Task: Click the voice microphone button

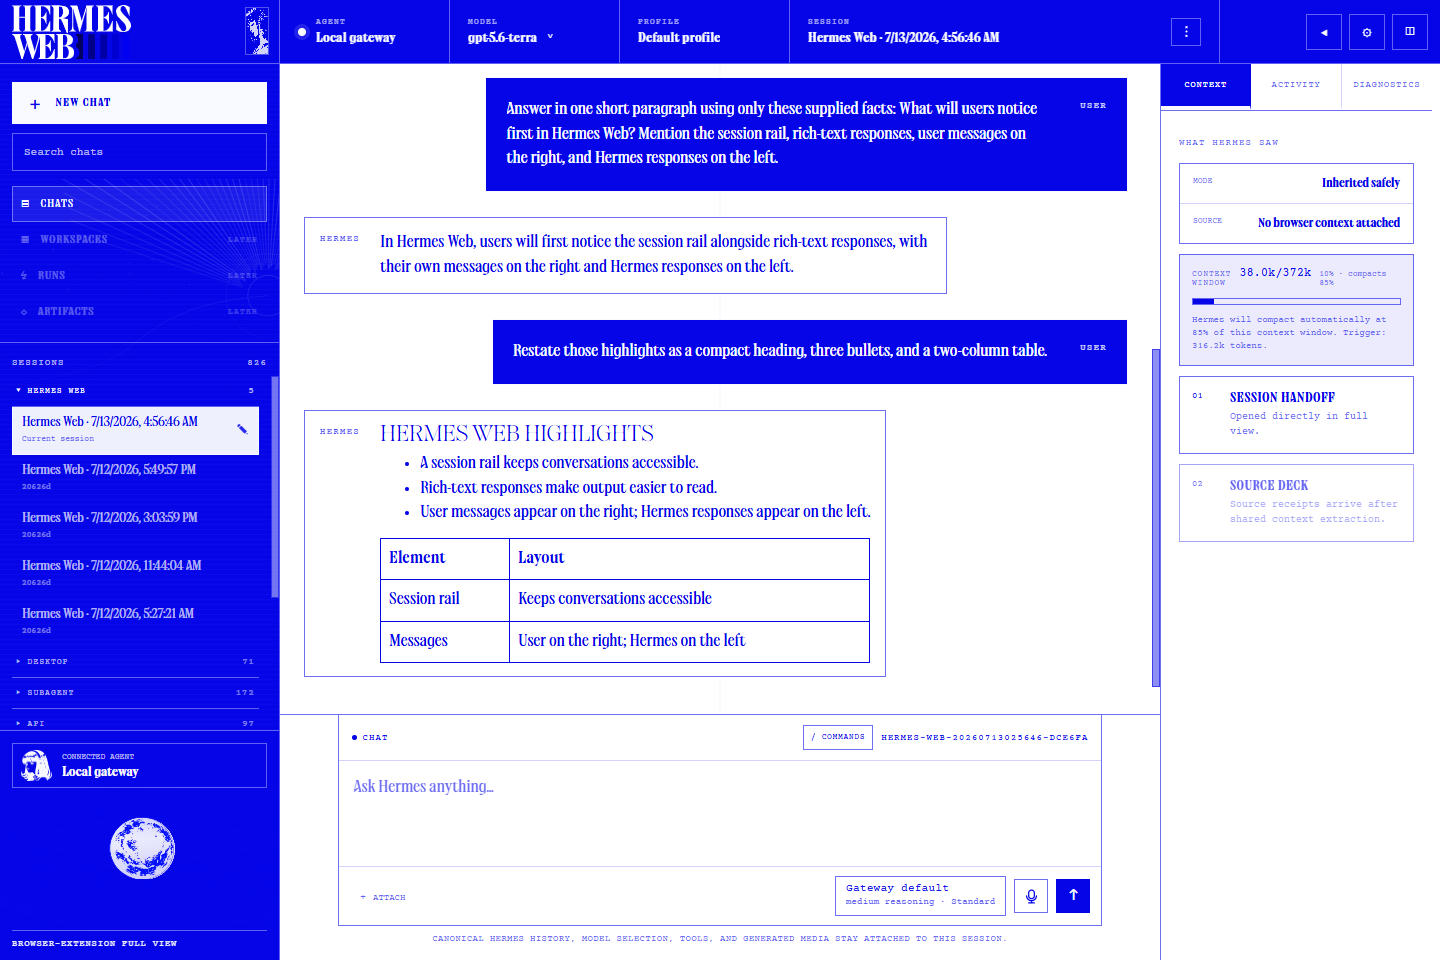Action: (x=1031, y=896)
